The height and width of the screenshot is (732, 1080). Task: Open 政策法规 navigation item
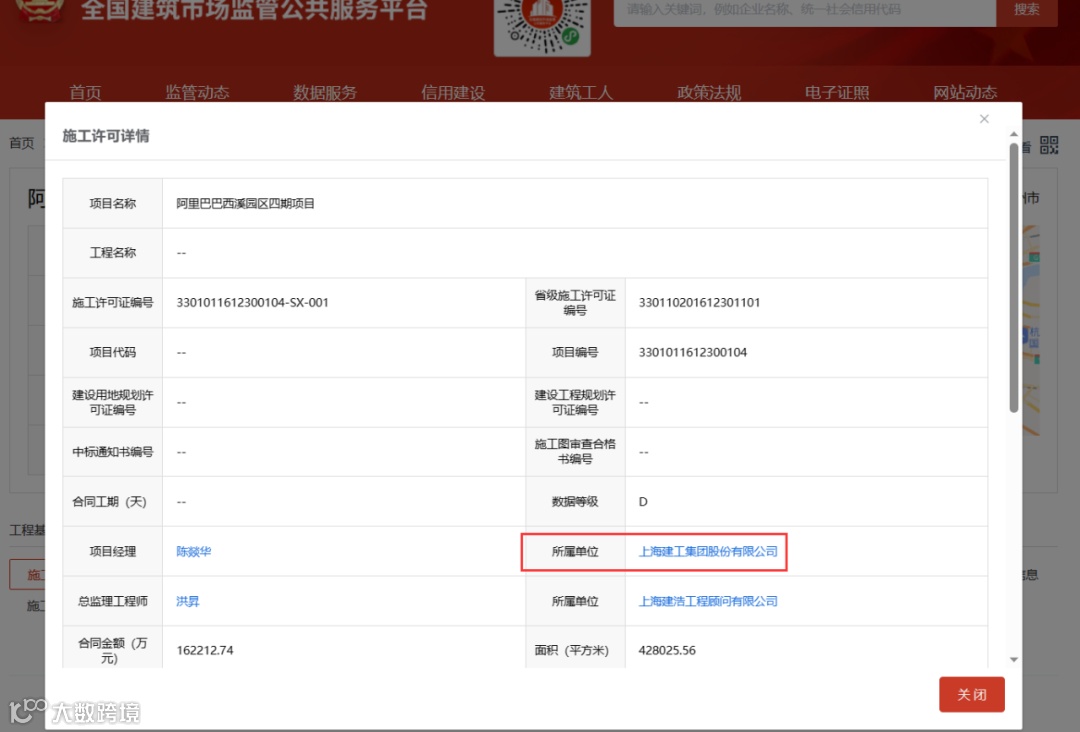(709, 92)
